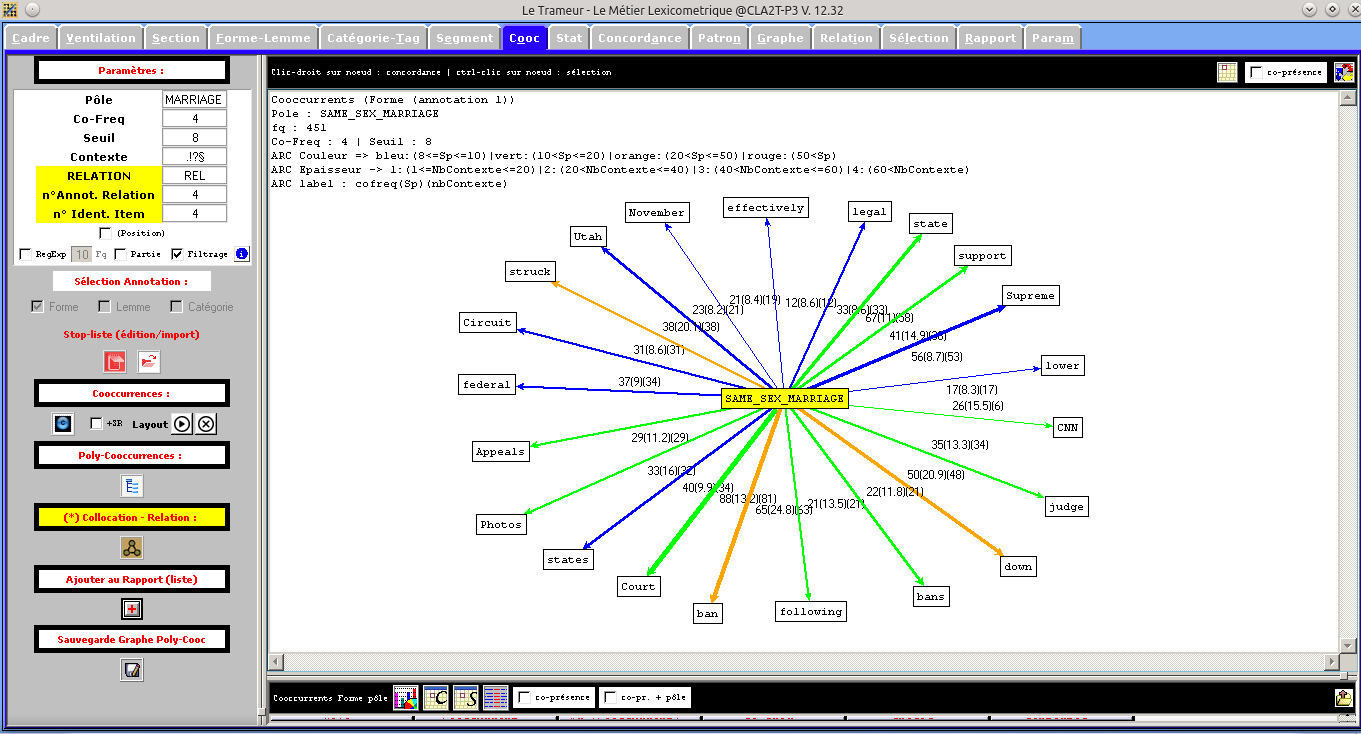The image size is (1361, 734).
Task: Launch cooccurrence computation via blue C icon
Action: 63,423
